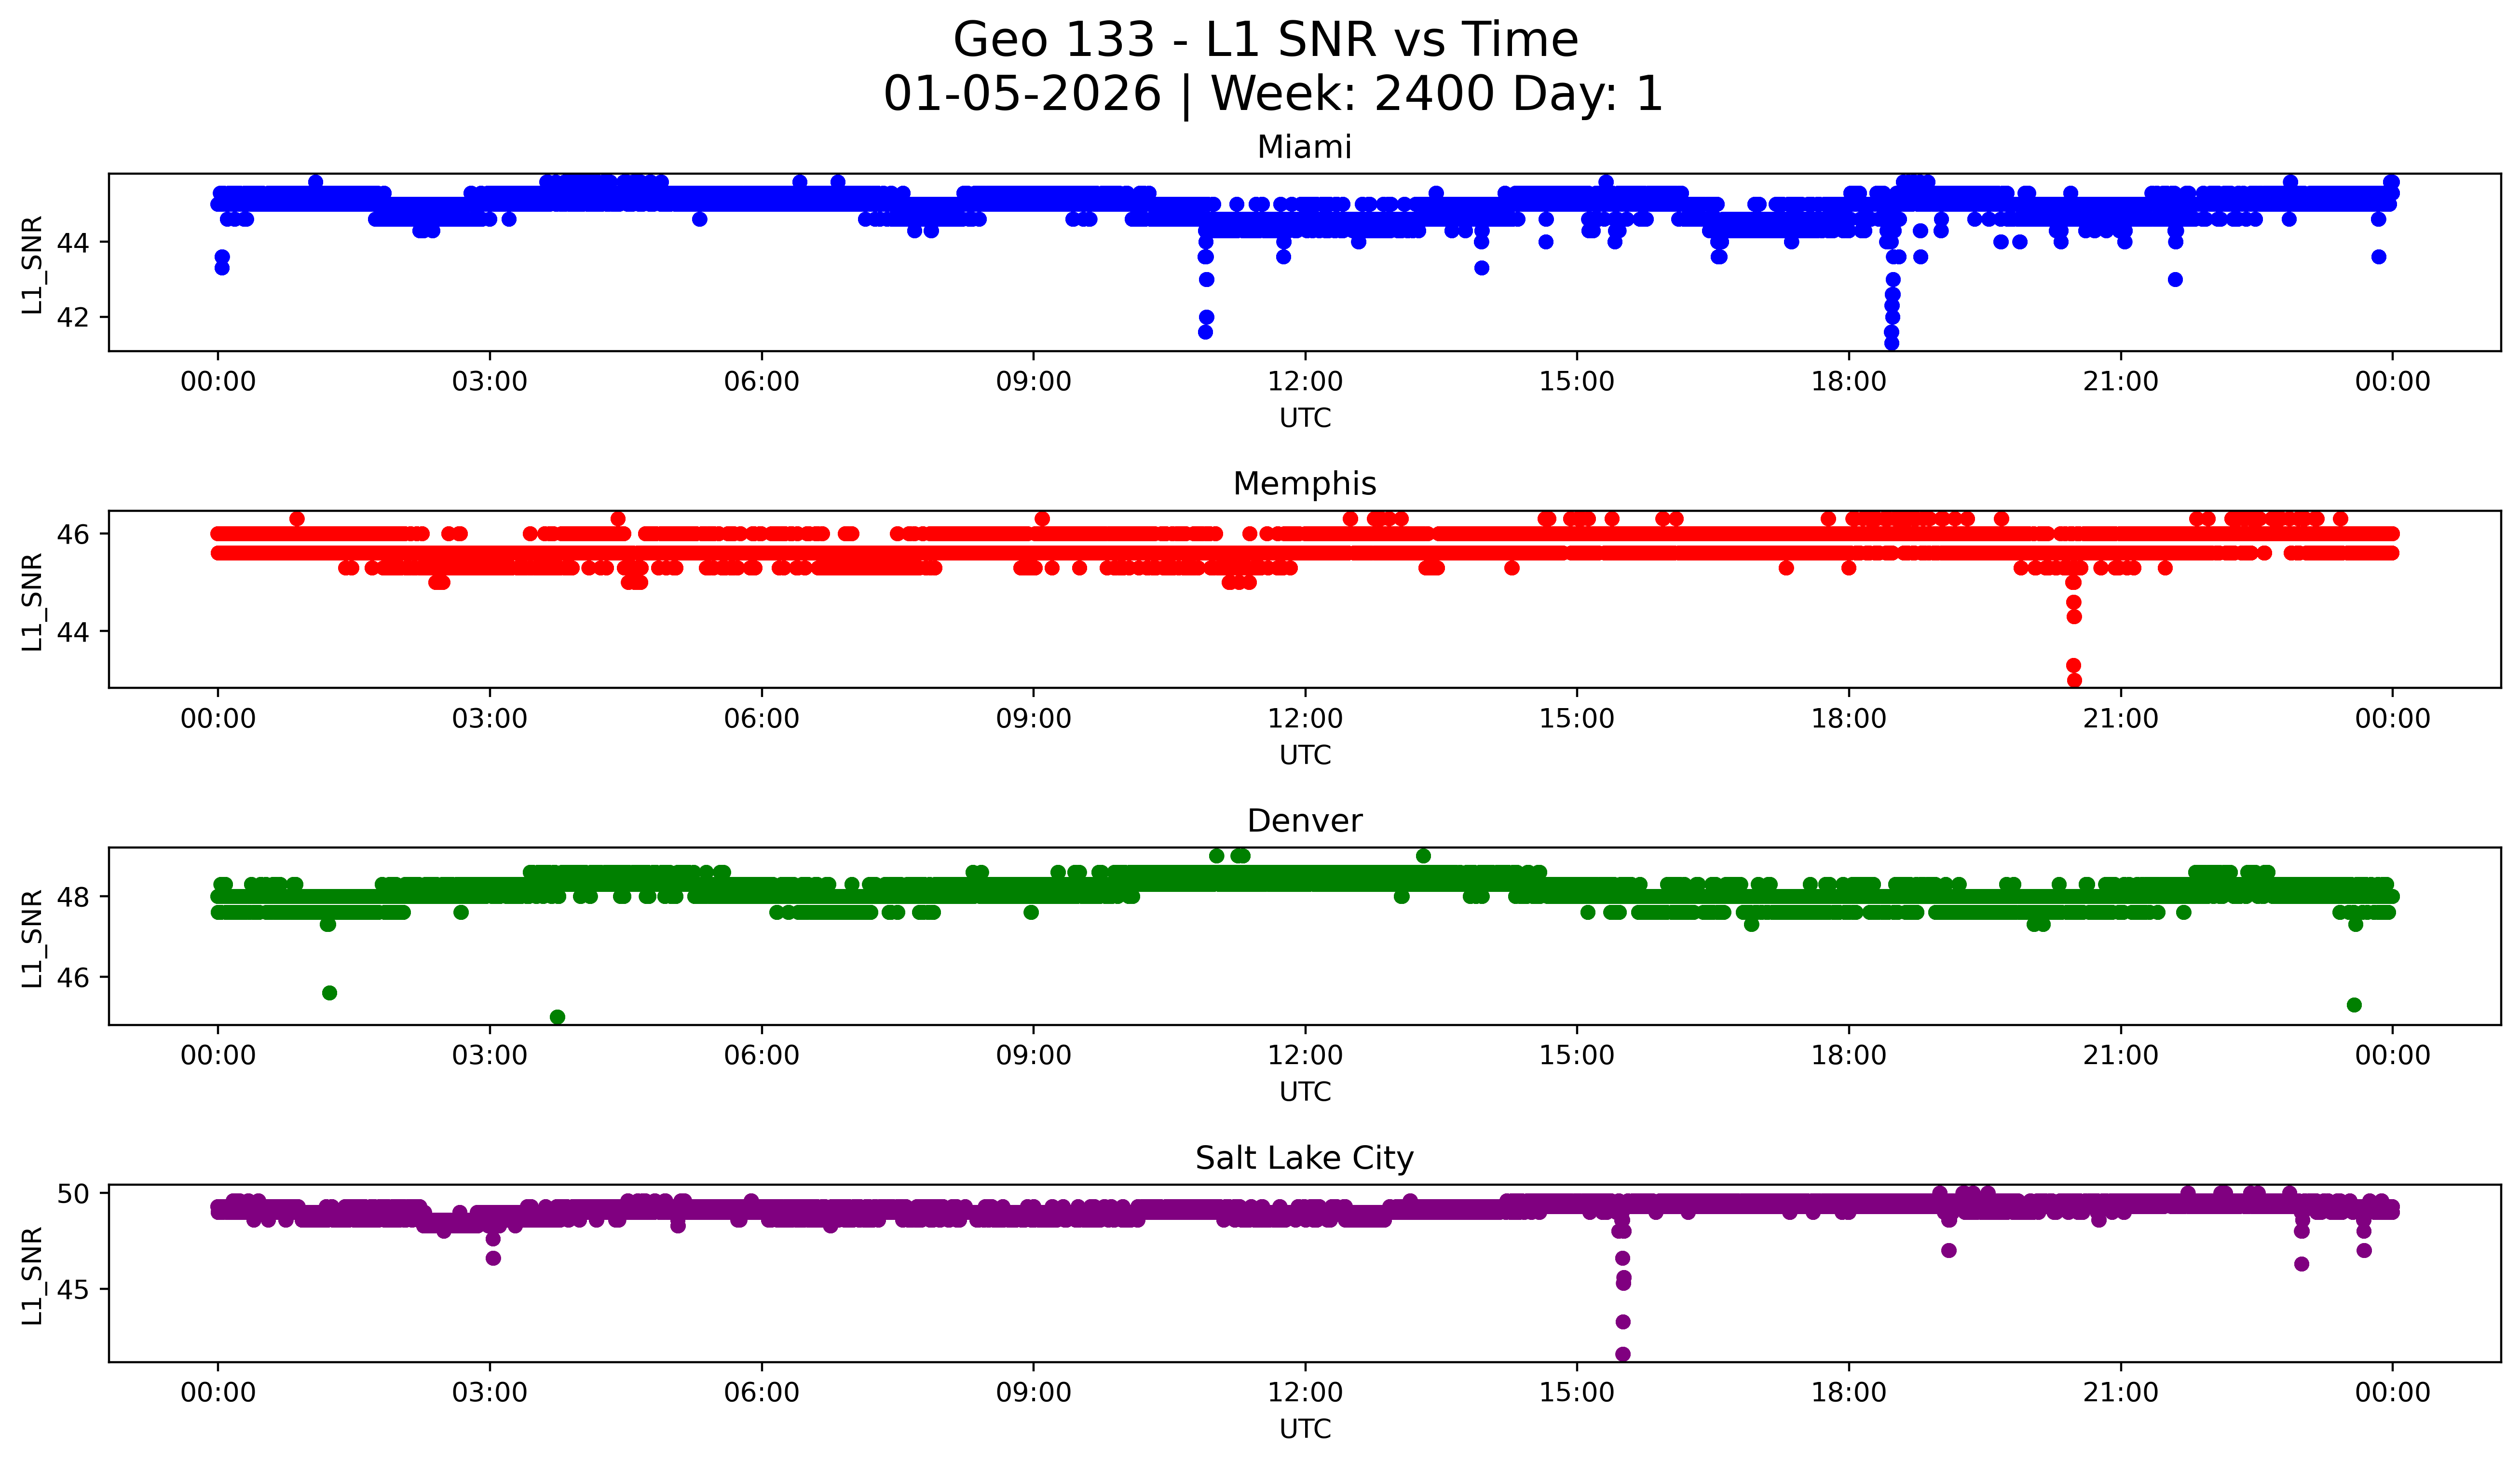This screenshot has width=2520, height=1463.
Task: Click the 42 y-axis tick of the Miami plot
Action: pyautogui.click(x=73, y=318)
